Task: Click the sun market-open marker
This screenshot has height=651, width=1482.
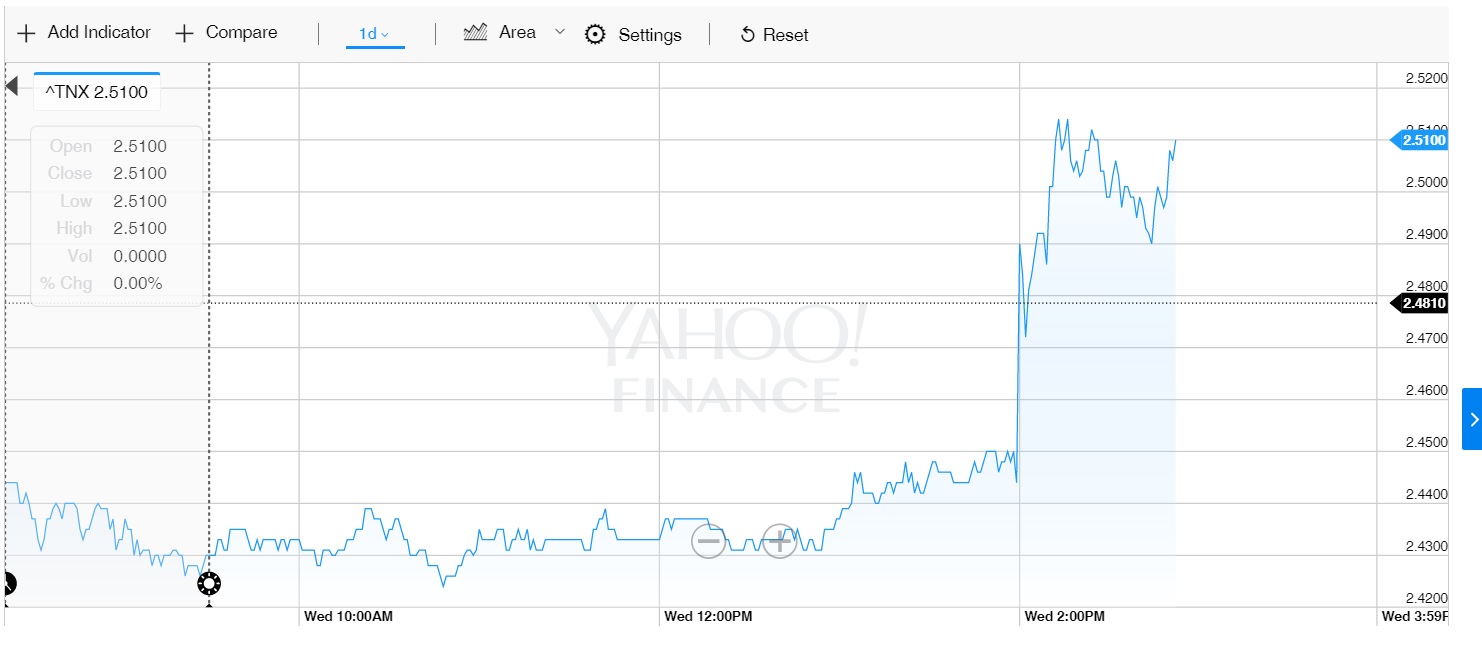Action: (209, 583)
